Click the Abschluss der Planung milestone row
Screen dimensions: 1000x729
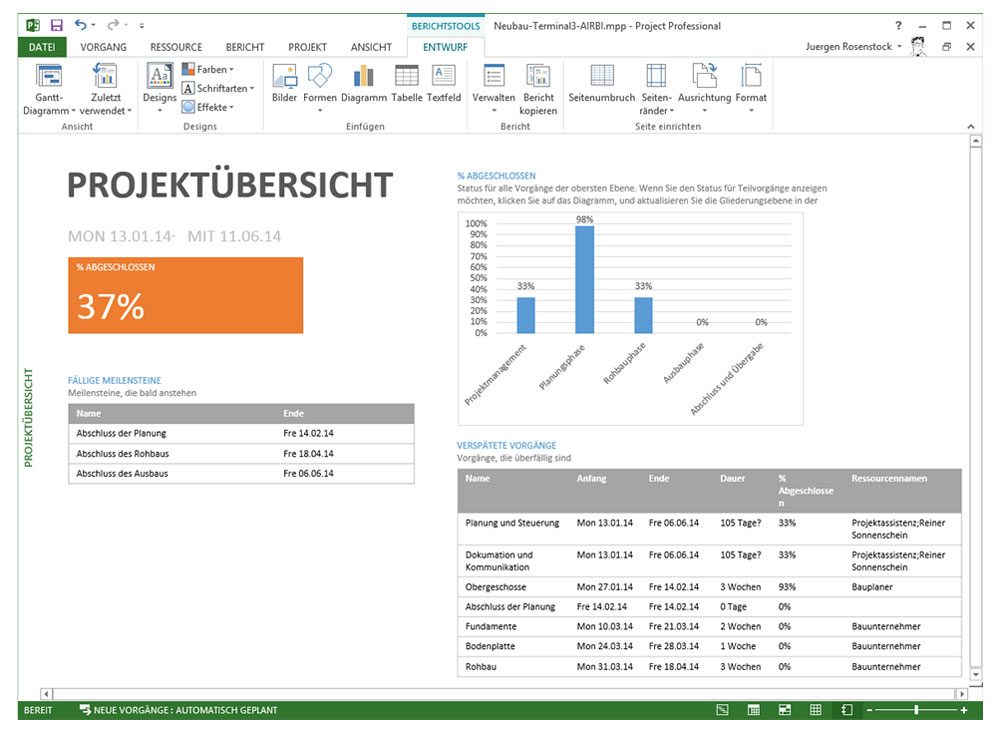point(241,433)
